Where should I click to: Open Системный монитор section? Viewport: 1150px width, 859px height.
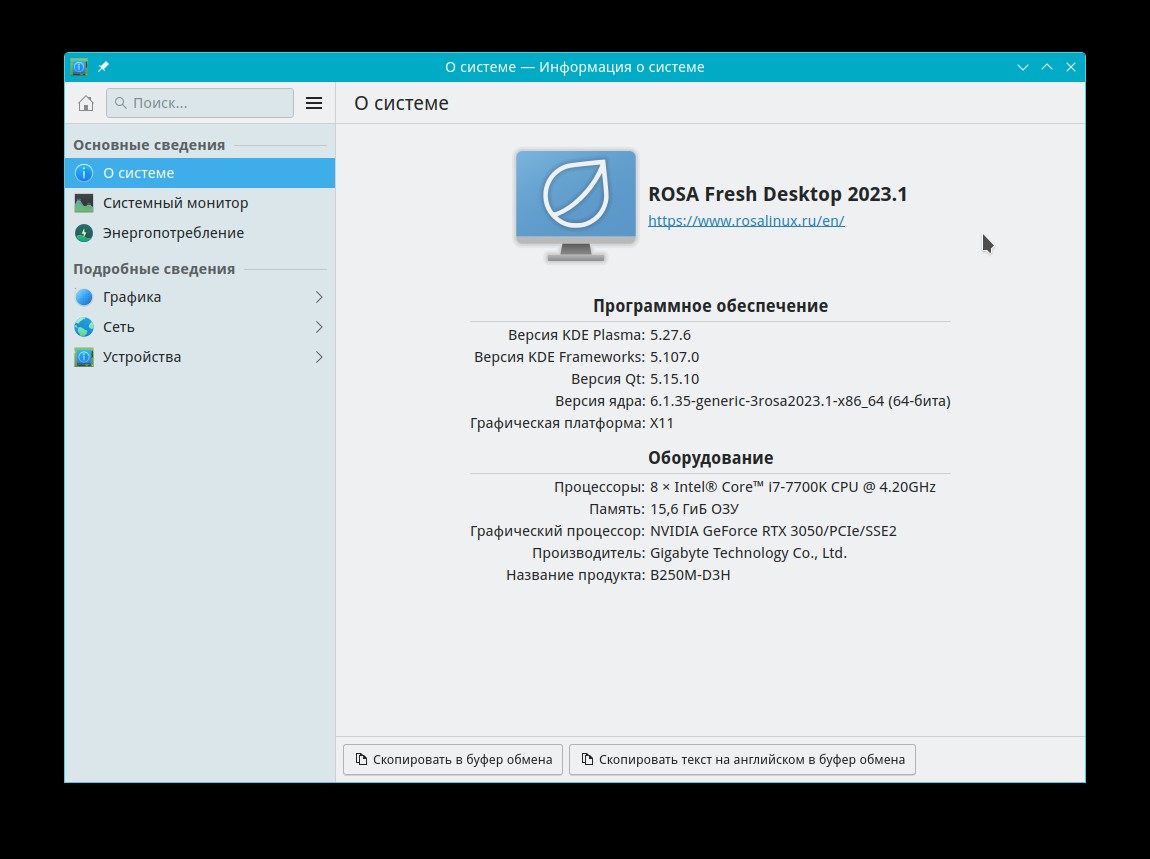click(199, 203)
